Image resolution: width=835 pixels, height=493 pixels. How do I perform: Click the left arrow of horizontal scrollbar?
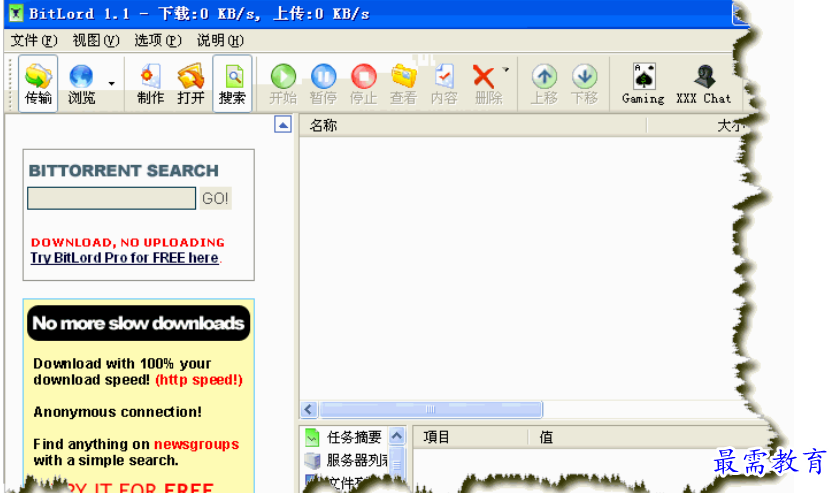tap(309, 409)
